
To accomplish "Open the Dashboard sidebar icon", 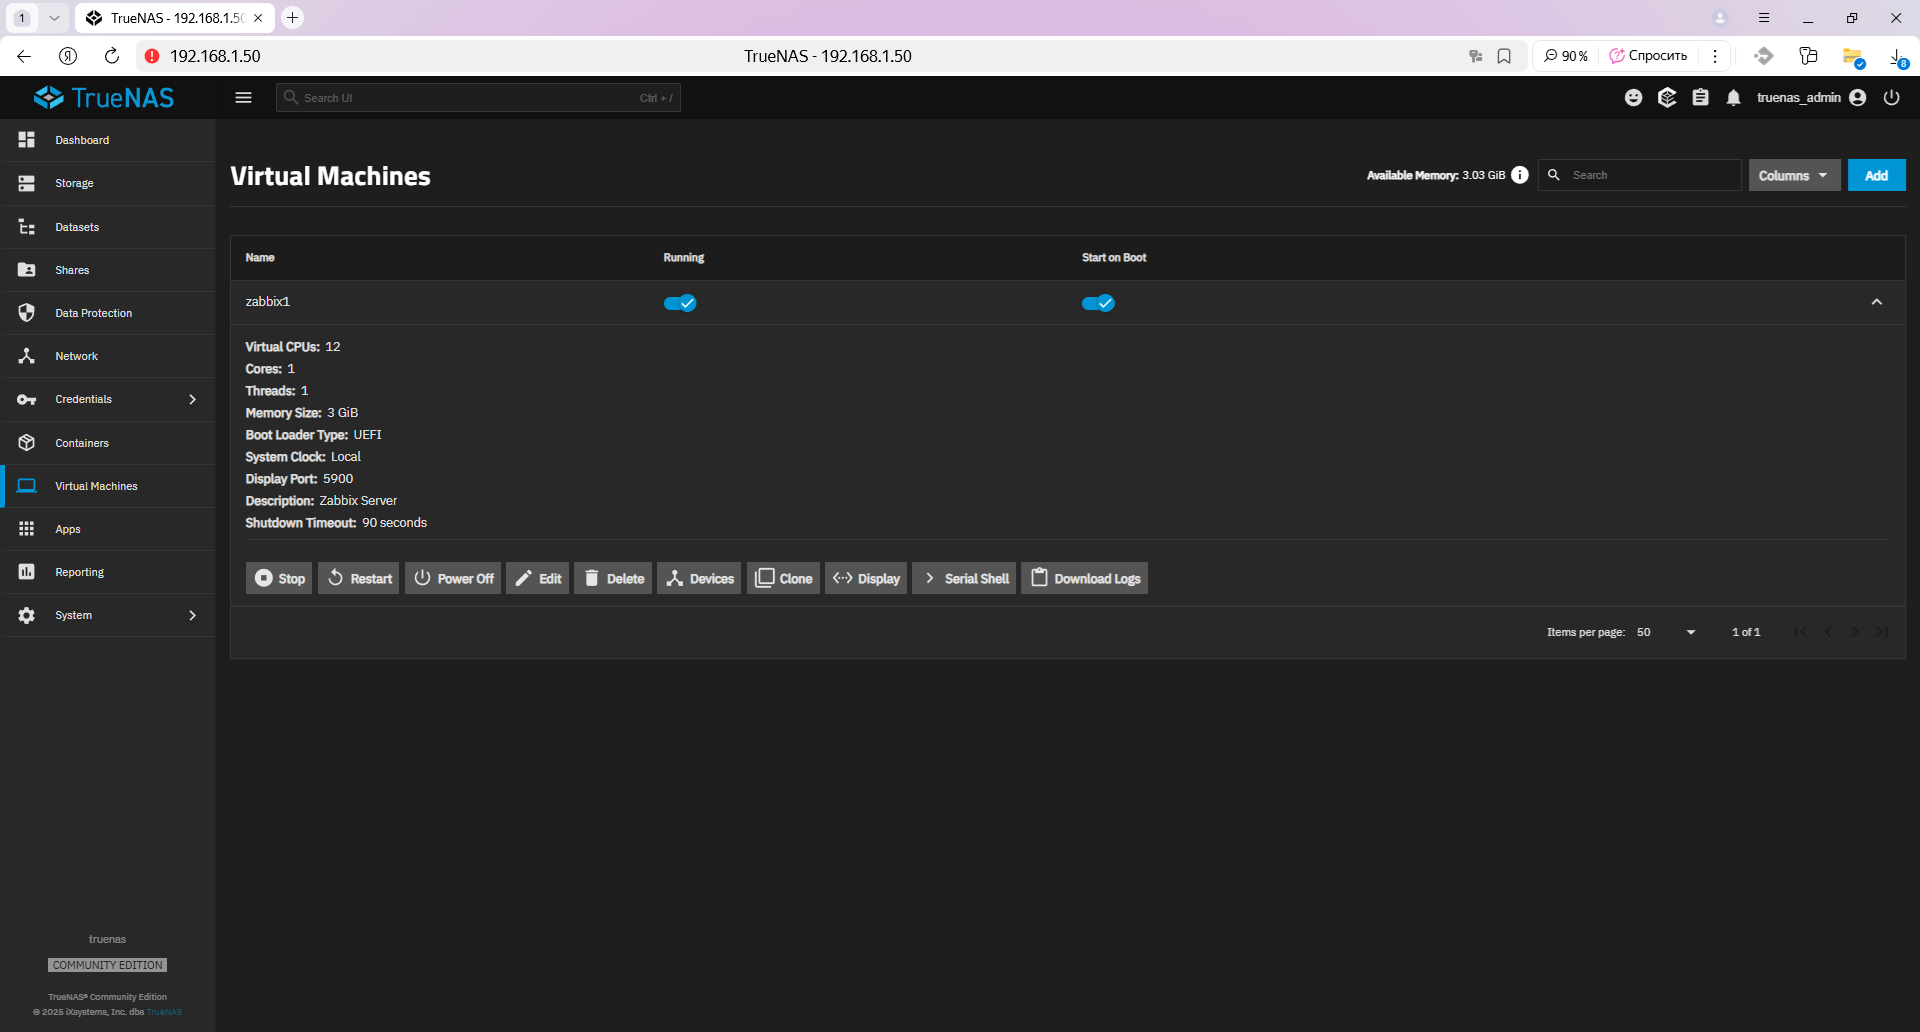I will (27, 140).
